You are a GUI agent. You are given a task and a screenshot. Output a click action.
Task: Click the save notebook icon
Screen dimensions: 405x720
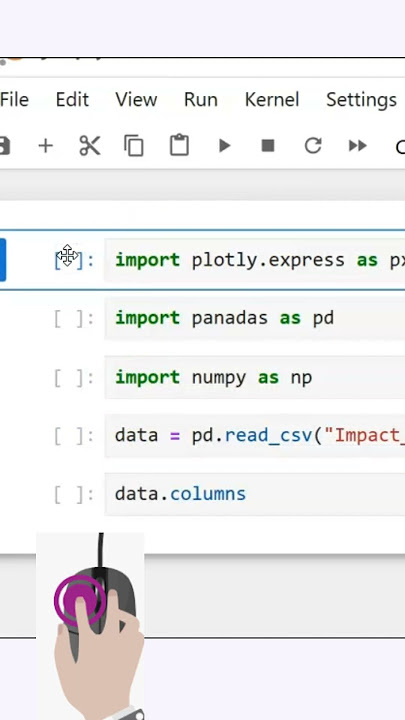4,146
